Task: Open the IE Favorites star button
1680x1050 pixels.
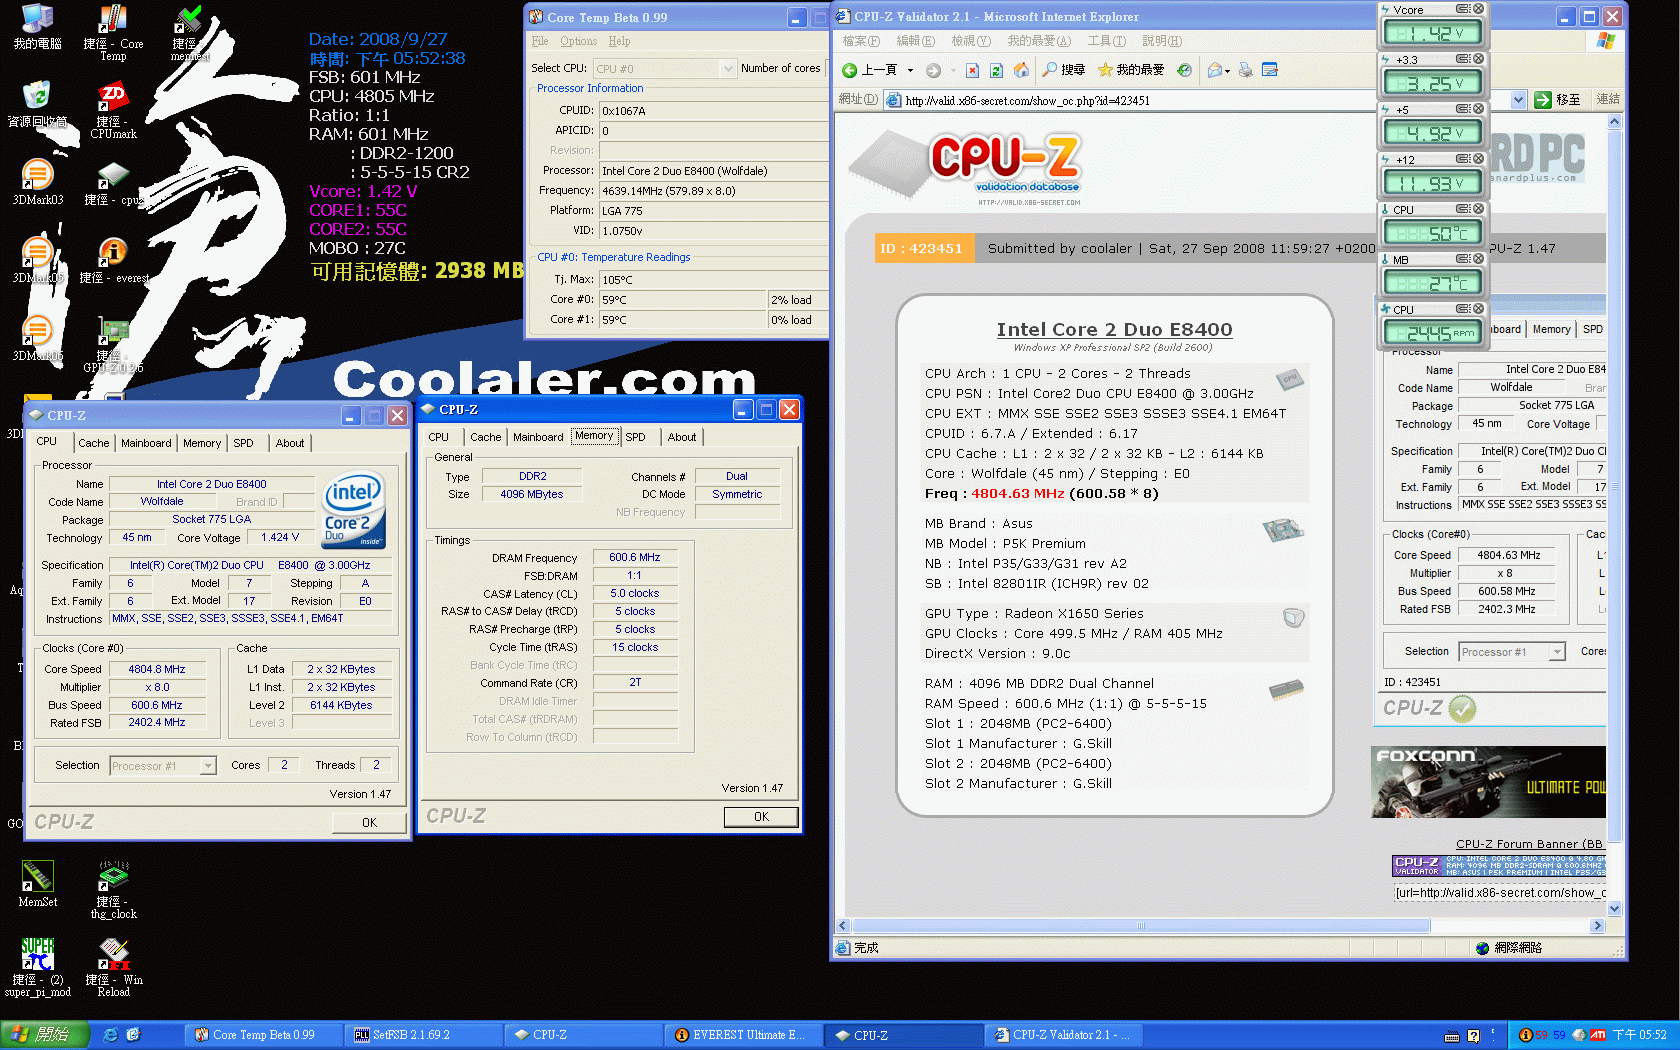Action: pyautogui.click(x=1131, y=70)
